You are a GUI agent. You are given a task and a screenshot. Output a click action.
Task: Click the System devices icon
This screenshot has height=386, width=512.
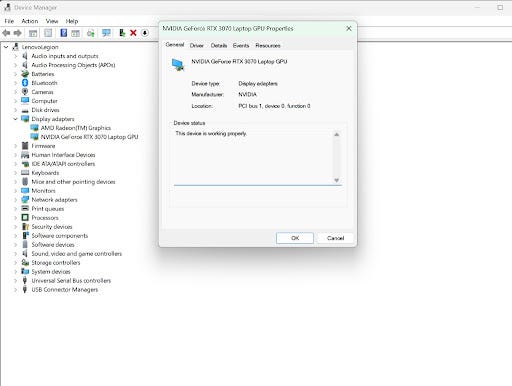[x=25, y=272]
